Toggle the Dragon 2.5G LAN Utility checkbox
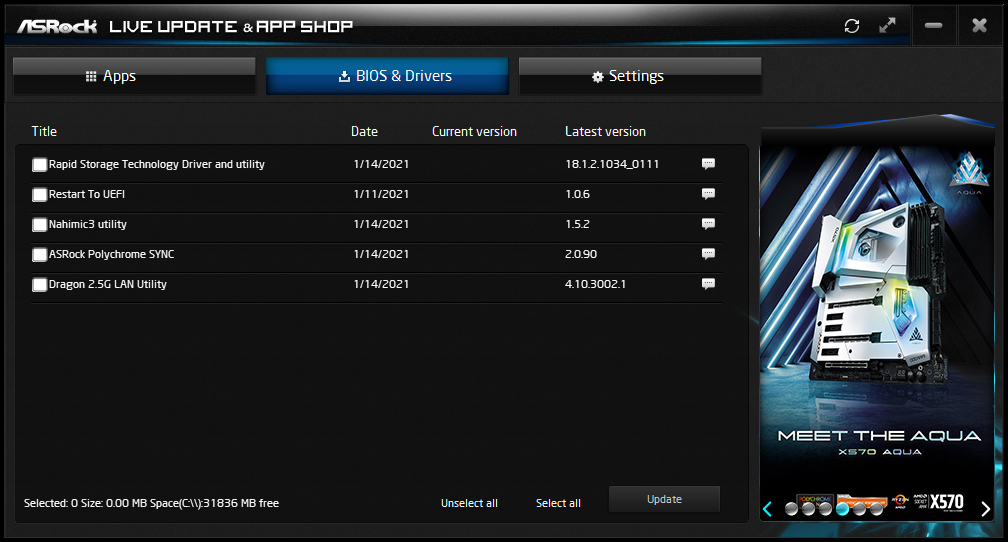The height and width of the screenshot is (542, 1008). [x=39, y=285]
